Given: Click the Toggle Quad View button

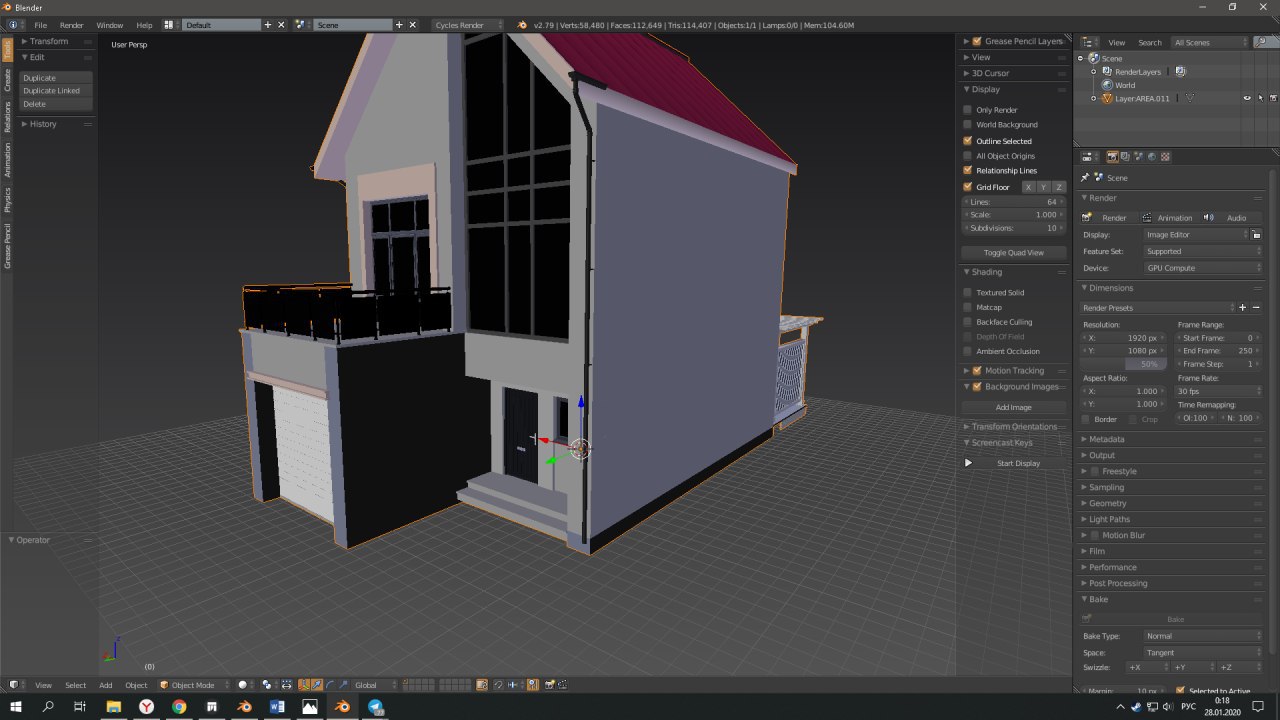Looking at the screenshot, I should 1014,253.
